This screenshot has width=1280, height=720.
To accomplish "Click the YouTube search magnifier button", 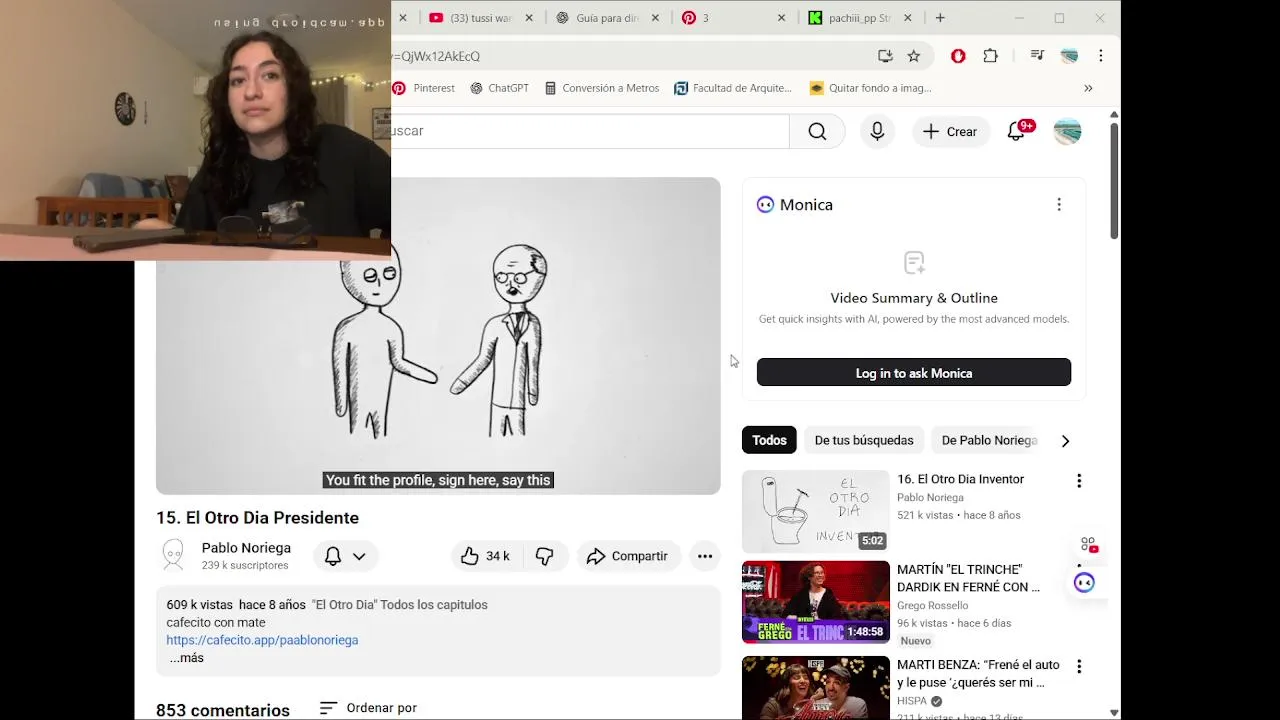I will 817,131.
